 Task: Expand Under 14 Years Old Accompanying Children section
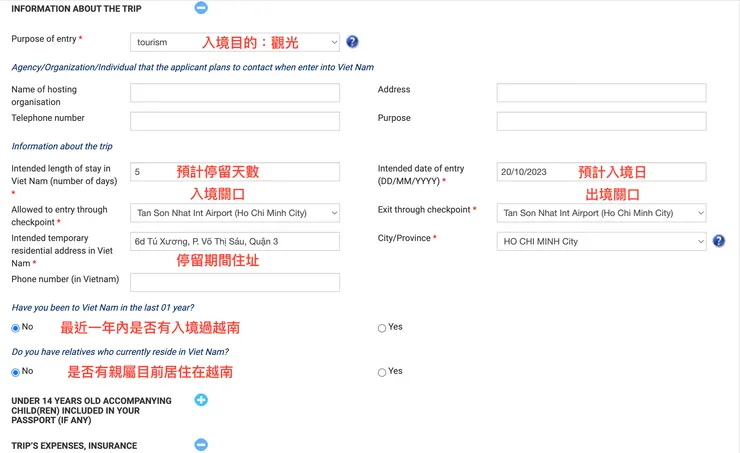point(201,401)
